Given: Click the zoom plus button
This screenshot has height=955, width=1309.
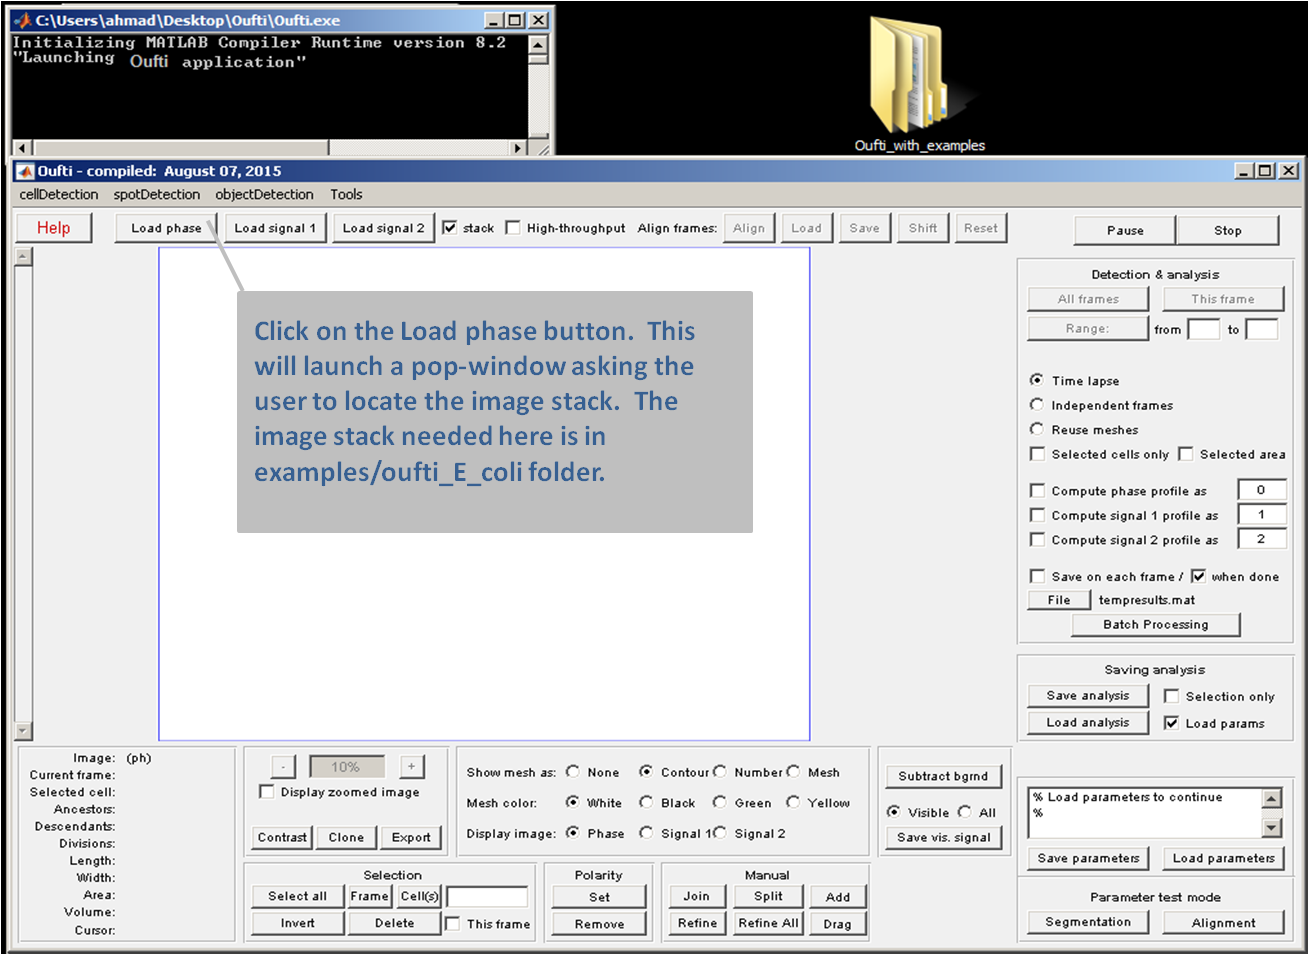Looking at the screenshot, I should pos(411,767).
